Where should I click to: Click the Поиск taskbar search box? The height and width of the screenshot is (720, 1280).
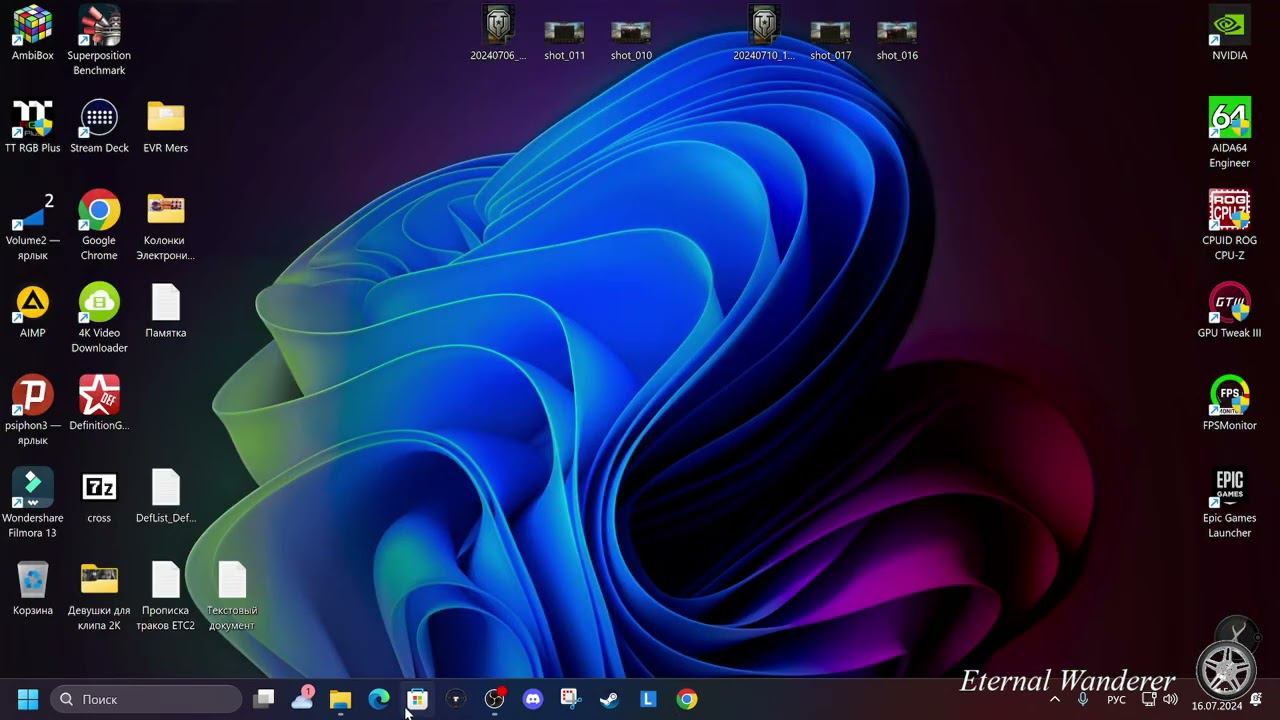click(x=146, y=699)
